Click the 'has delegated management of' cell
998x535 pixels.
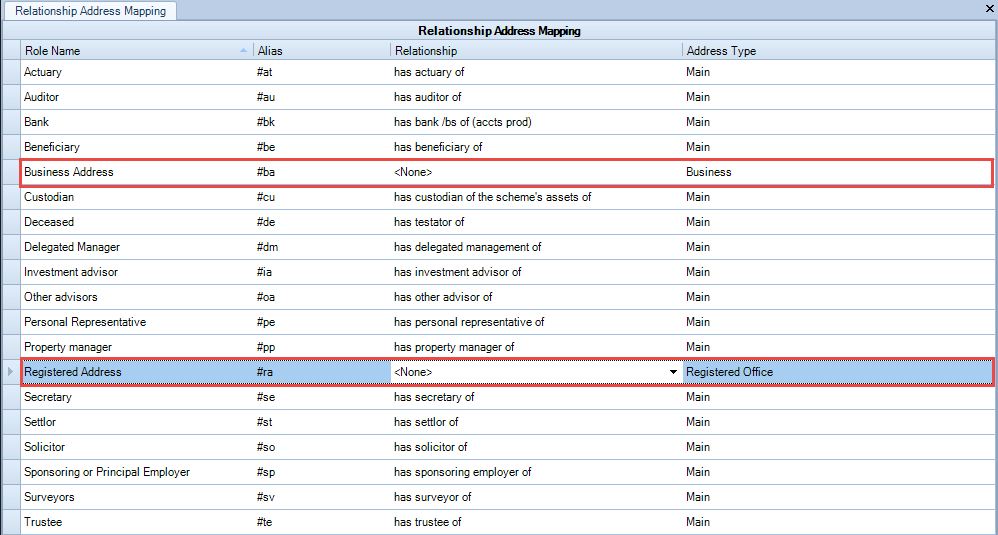click(x=536, y=247)
